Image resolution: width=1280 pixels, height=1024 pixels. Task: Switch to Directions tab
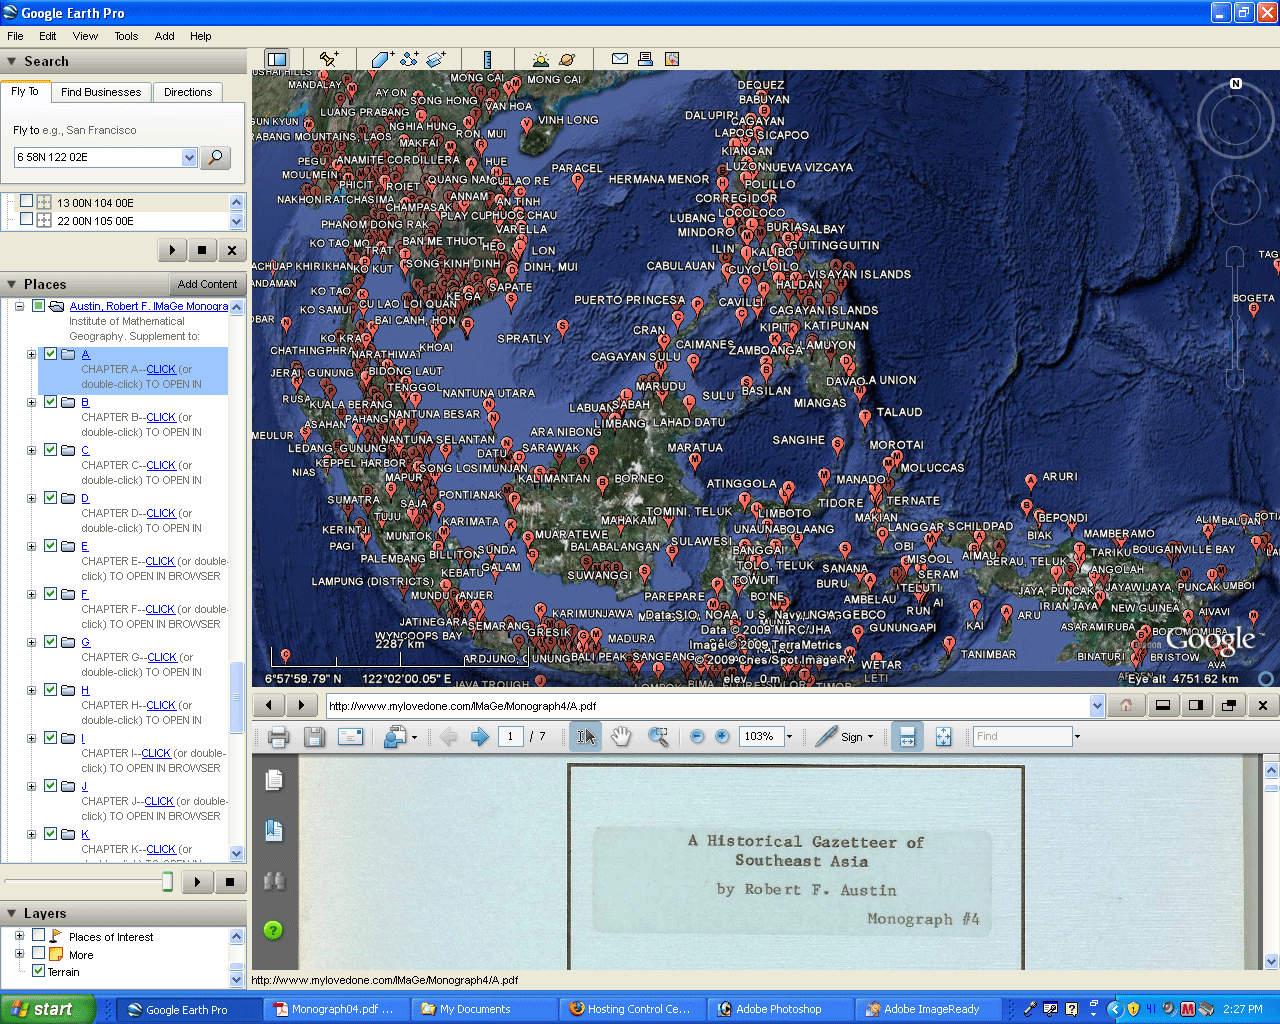[188, 92]
